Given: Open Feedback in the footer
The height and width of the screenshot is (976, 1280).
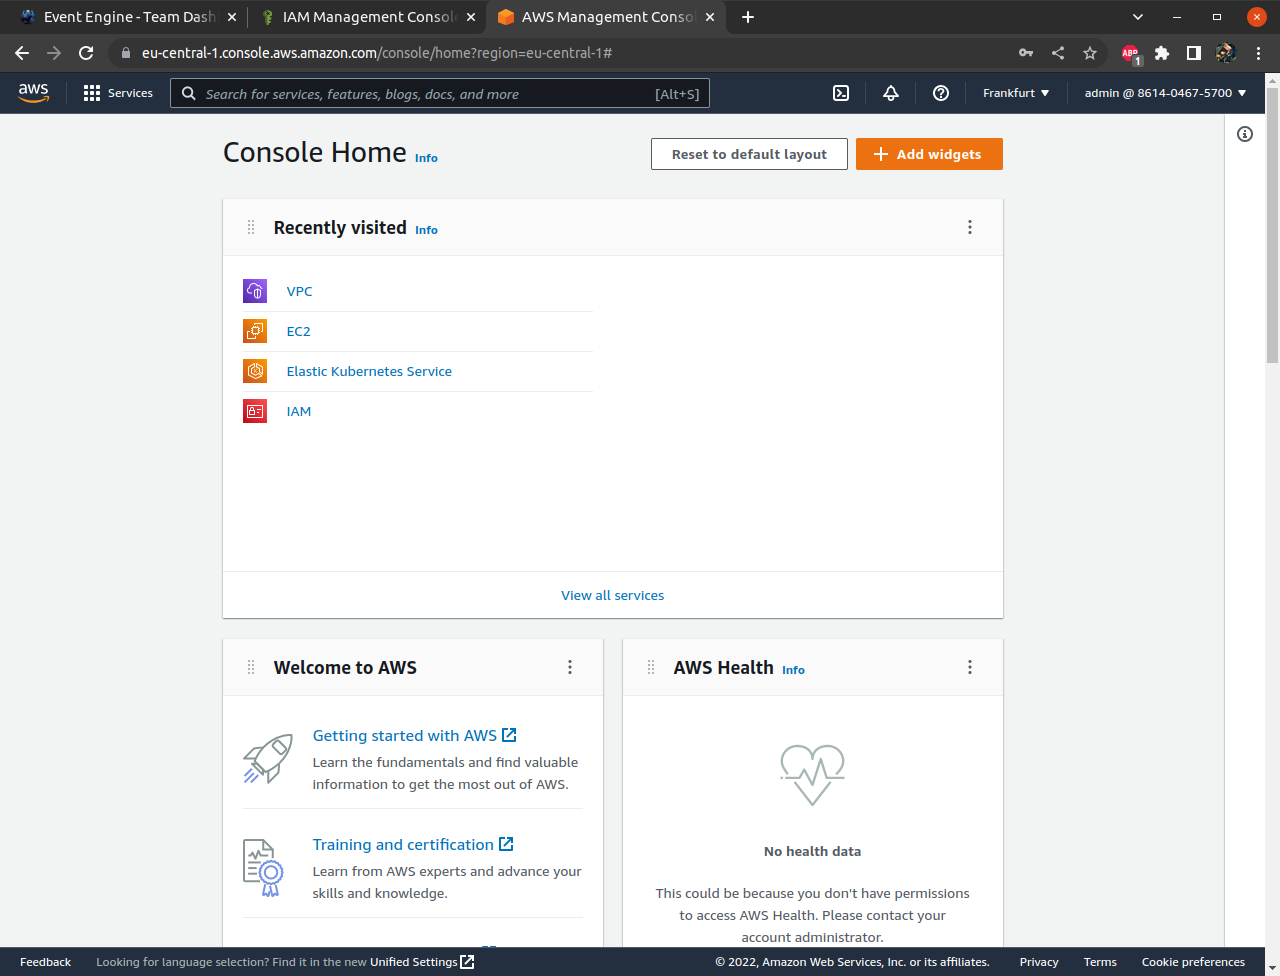Looking at the screenshot, I should [x=45, y=962].
